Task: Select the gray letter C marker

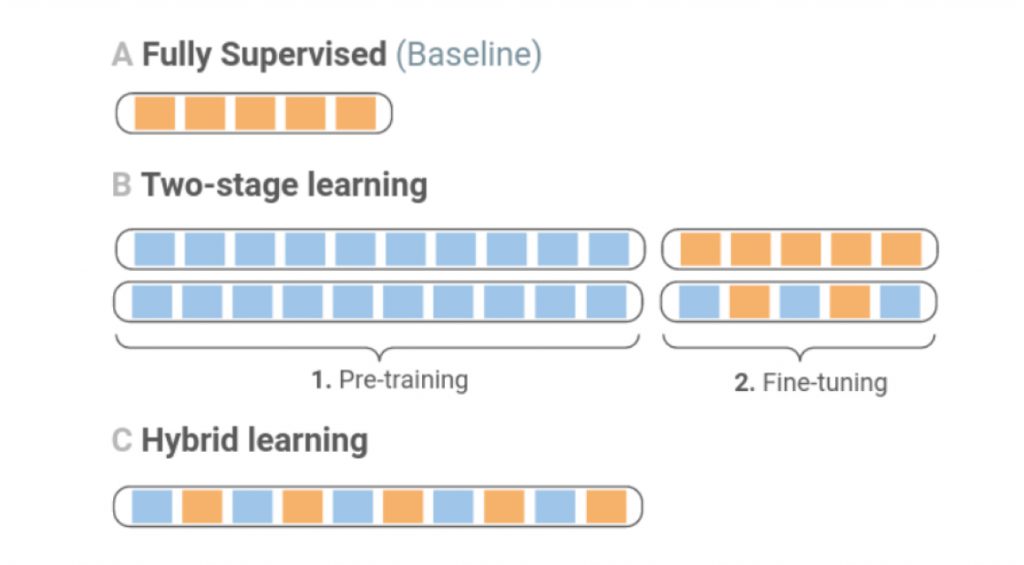Action: coord(122,441)
